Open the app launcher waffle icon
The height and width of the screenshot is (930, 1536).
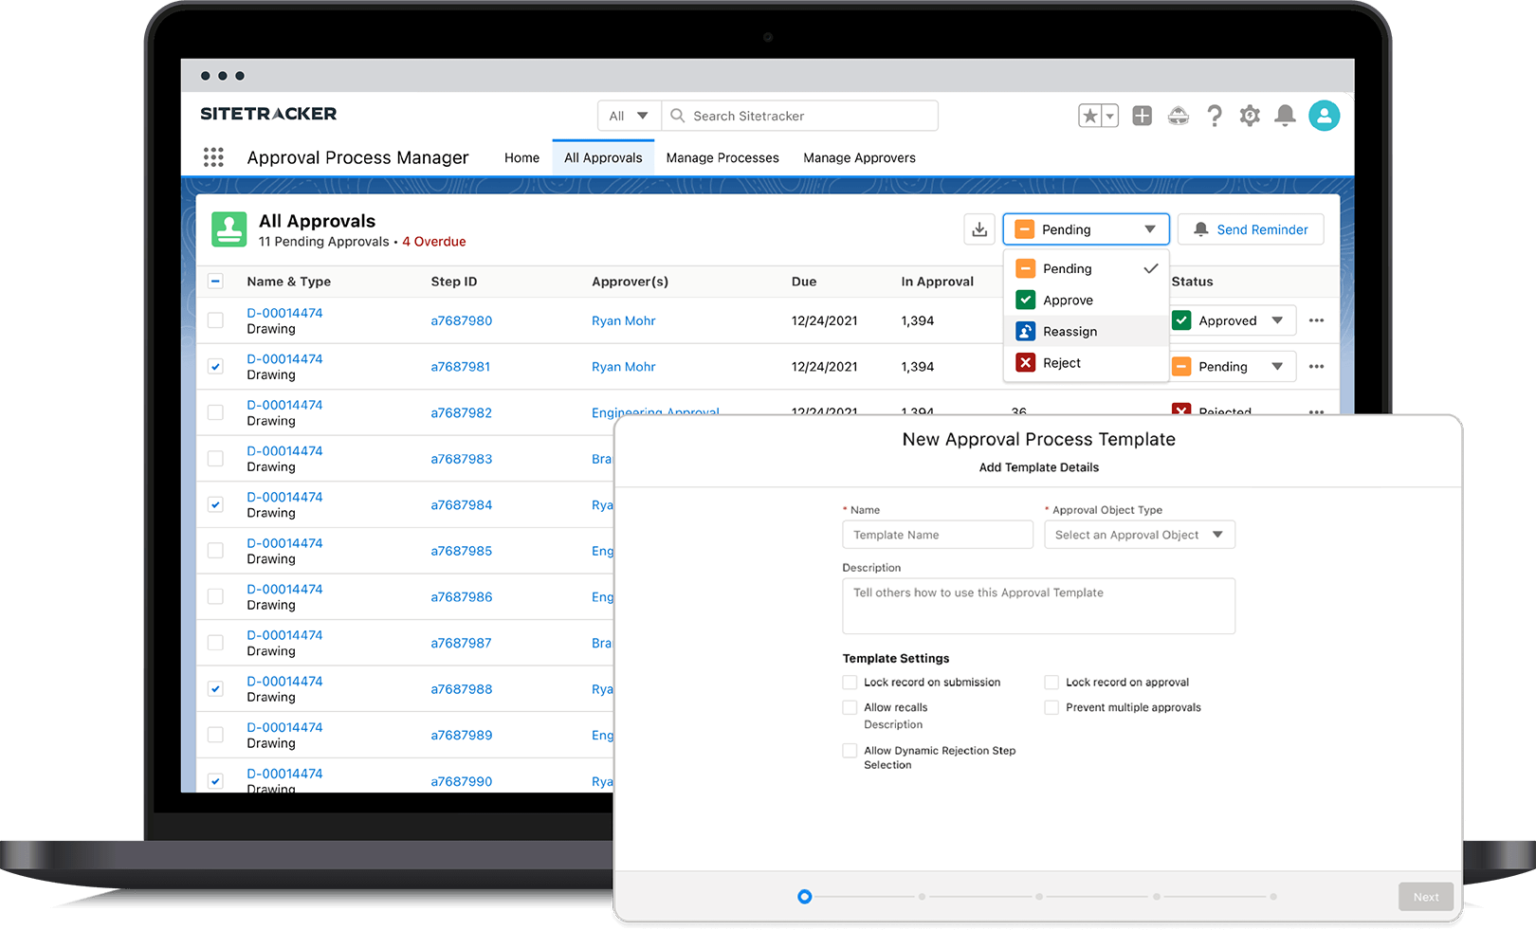click(213, 157)
